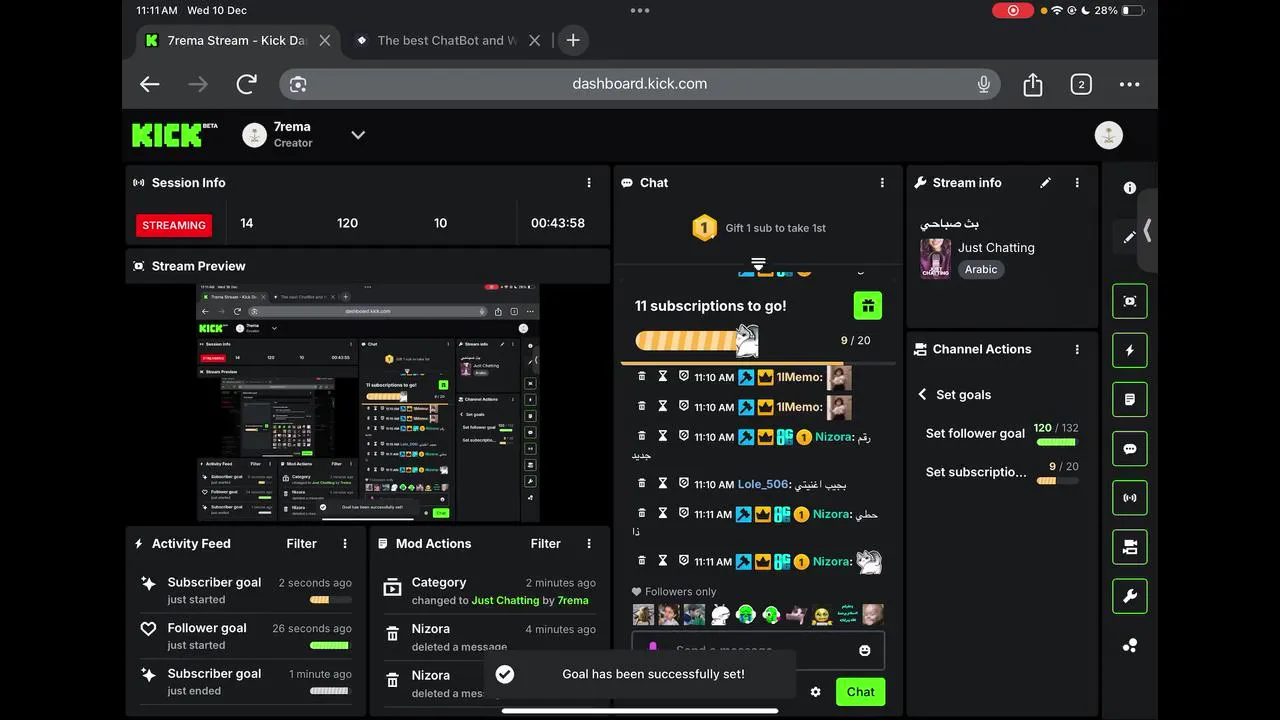Open chat settings gear icon
The height and width of the screenshot is (720, 1280).
point(815,692)
